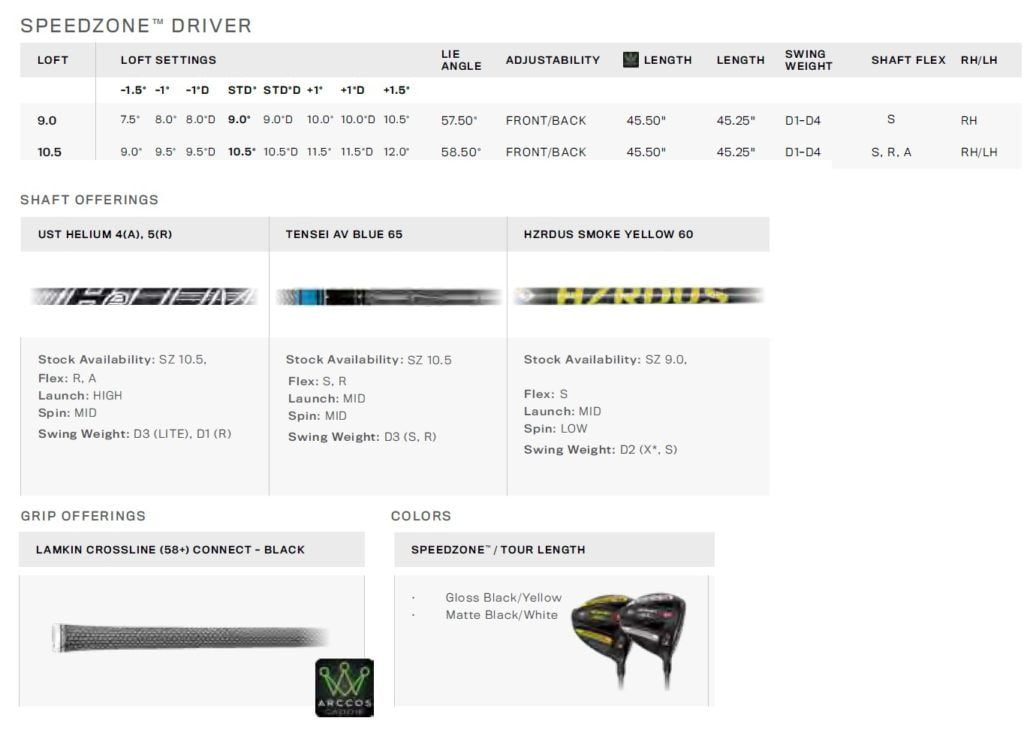
Task: Click the RH/LH column header
Action: point(979,60)
